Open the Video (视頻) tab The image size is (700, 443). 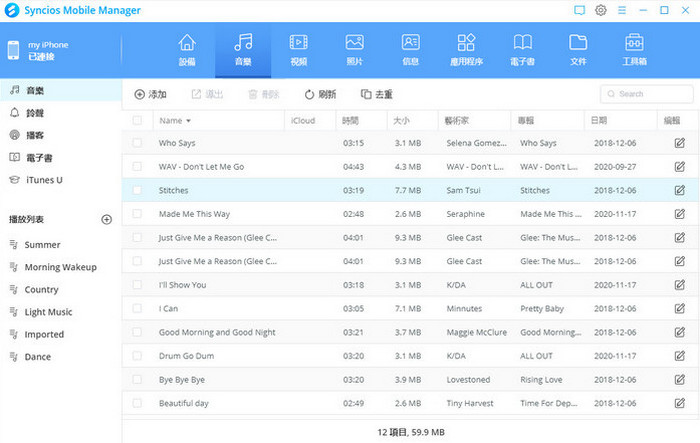(299, 50)
